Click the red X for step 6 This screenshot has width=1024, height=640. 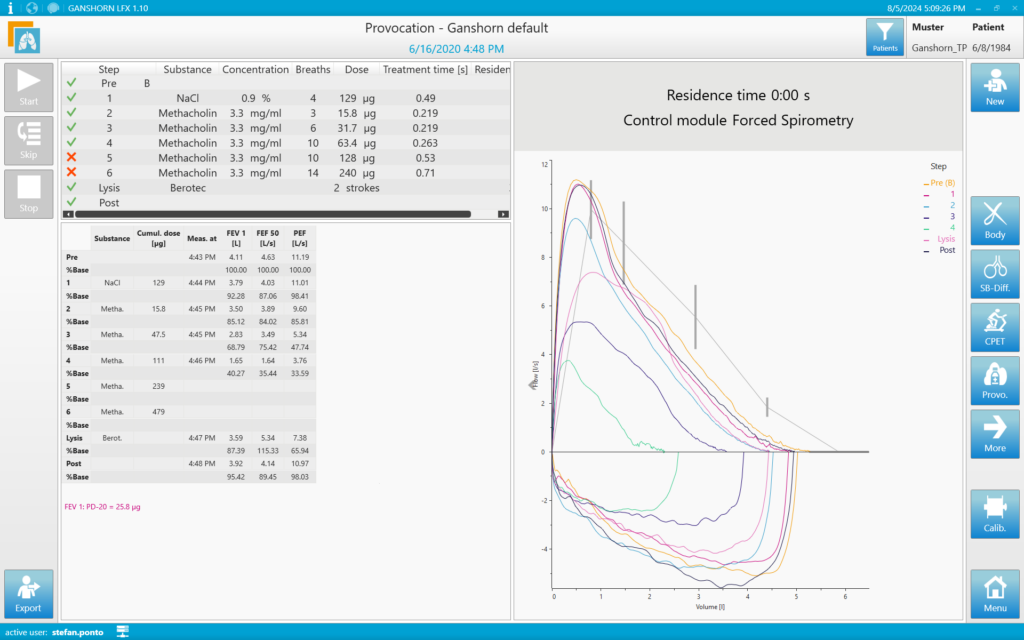(71, 172)
